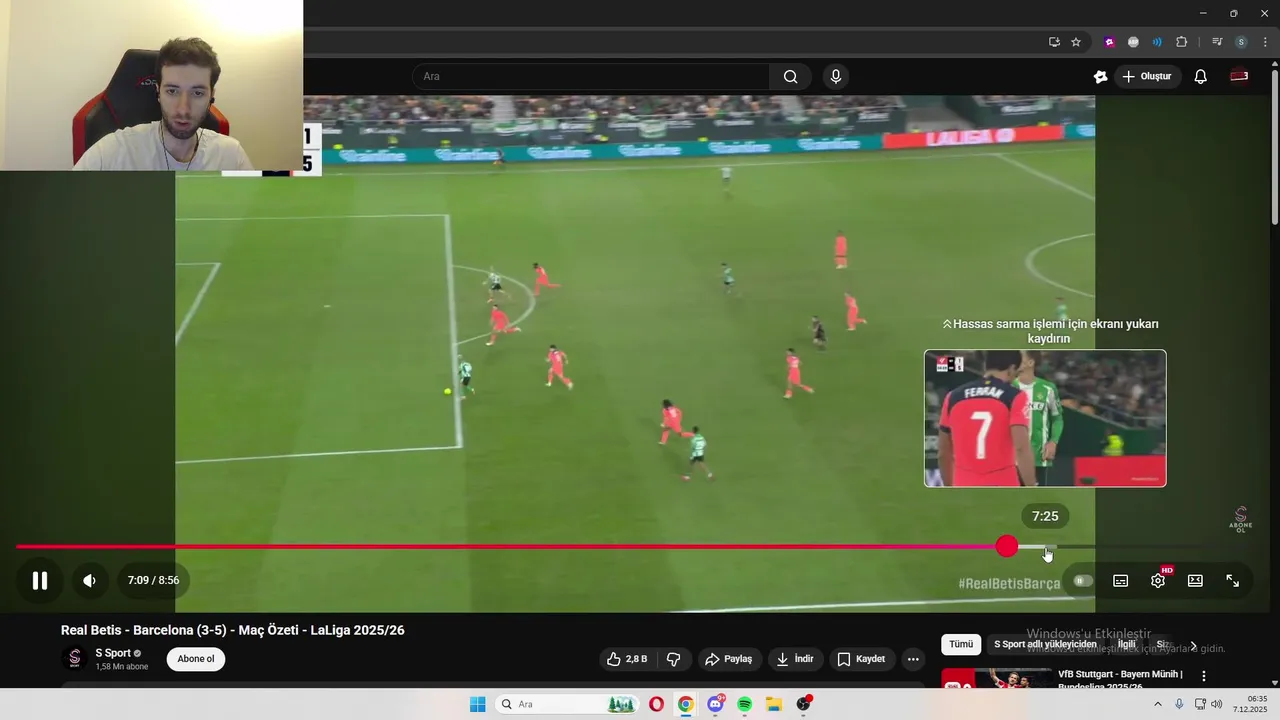Open the HD settings gear in player
The height and width of the screenshot is (720, 1280).
[1158, 581]
